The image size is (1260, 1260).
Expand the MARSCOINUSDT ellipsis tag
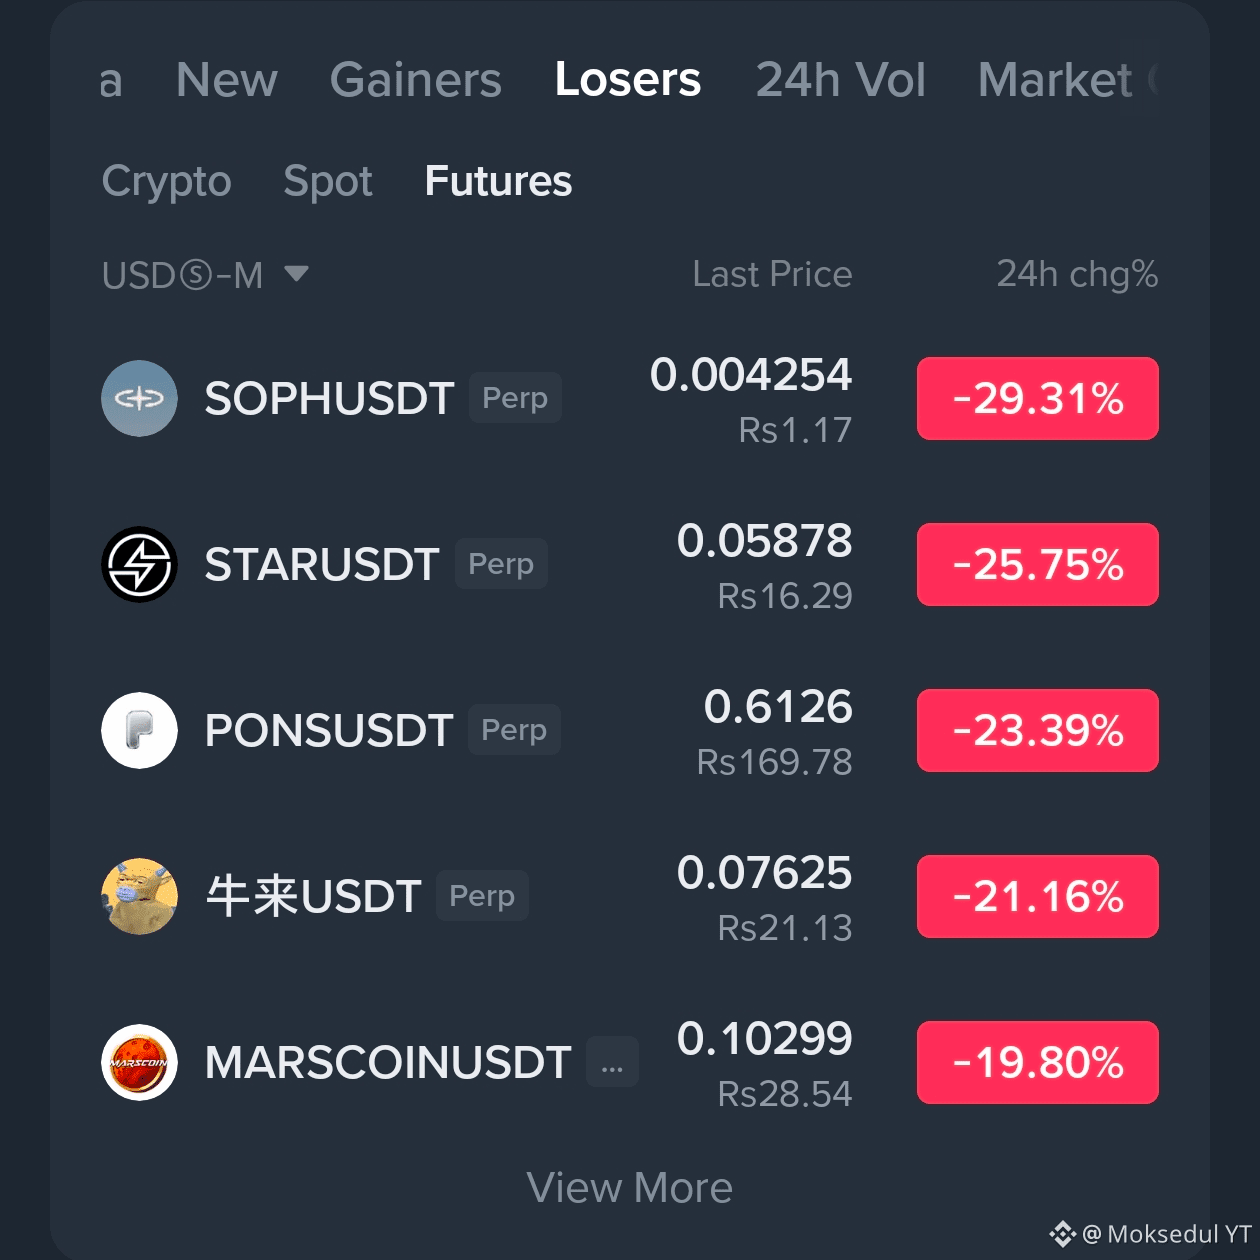point(612,1062)
